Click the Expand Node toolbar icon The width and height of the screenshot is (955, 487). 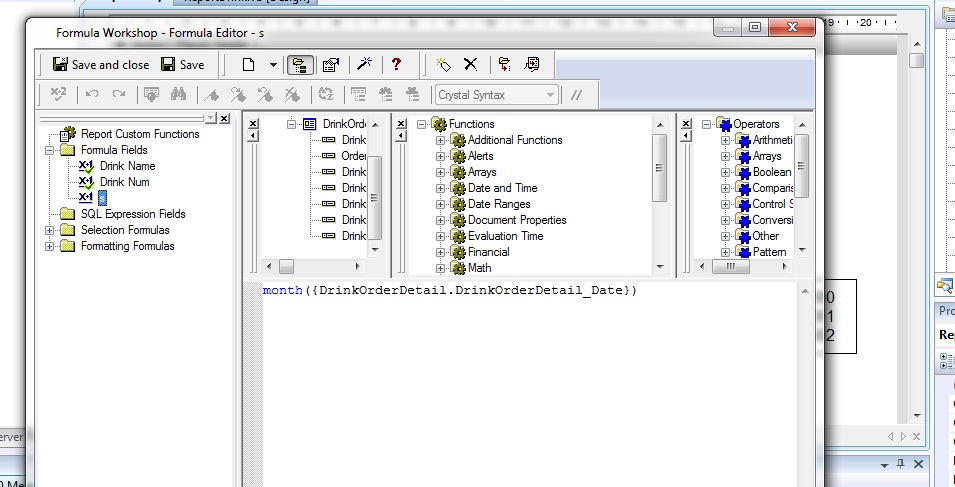(x=504, y=65)
